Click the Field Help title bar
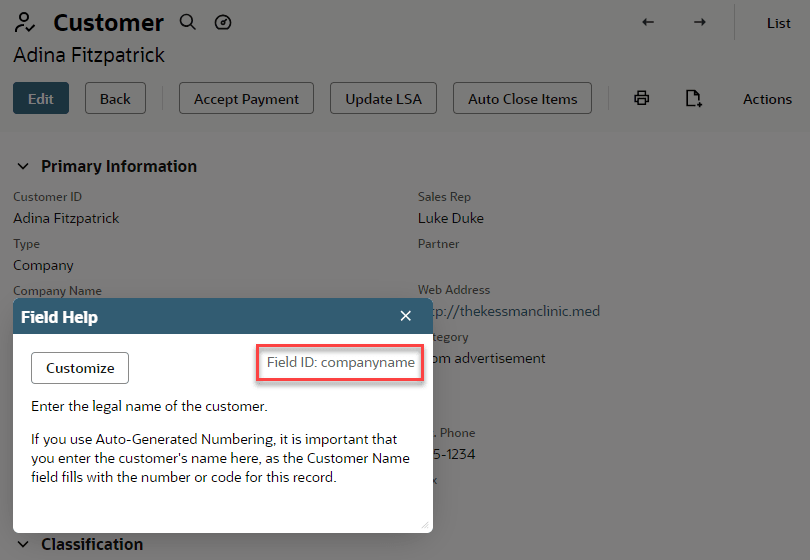Viewport: 810px width, 560px height. coord(223,316)
